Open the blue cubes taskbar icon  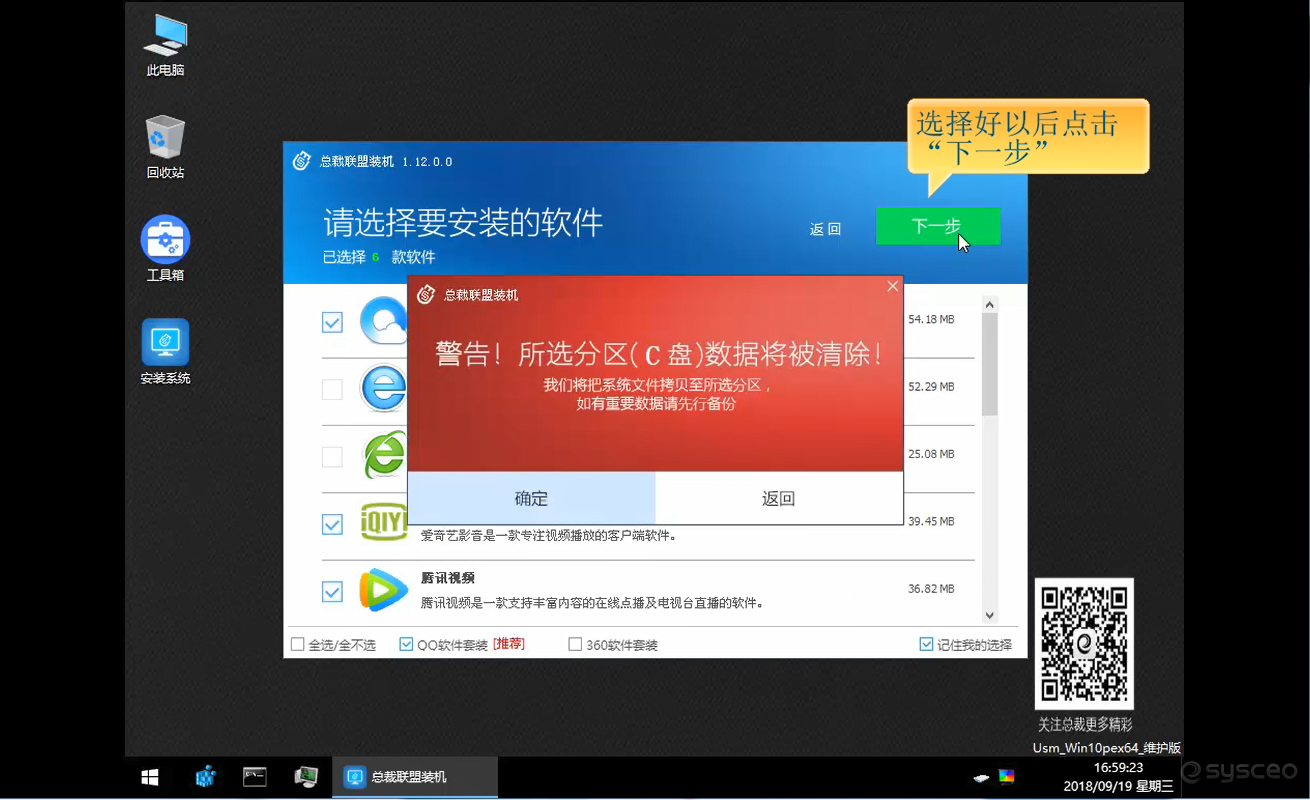[x=206, y=777]
